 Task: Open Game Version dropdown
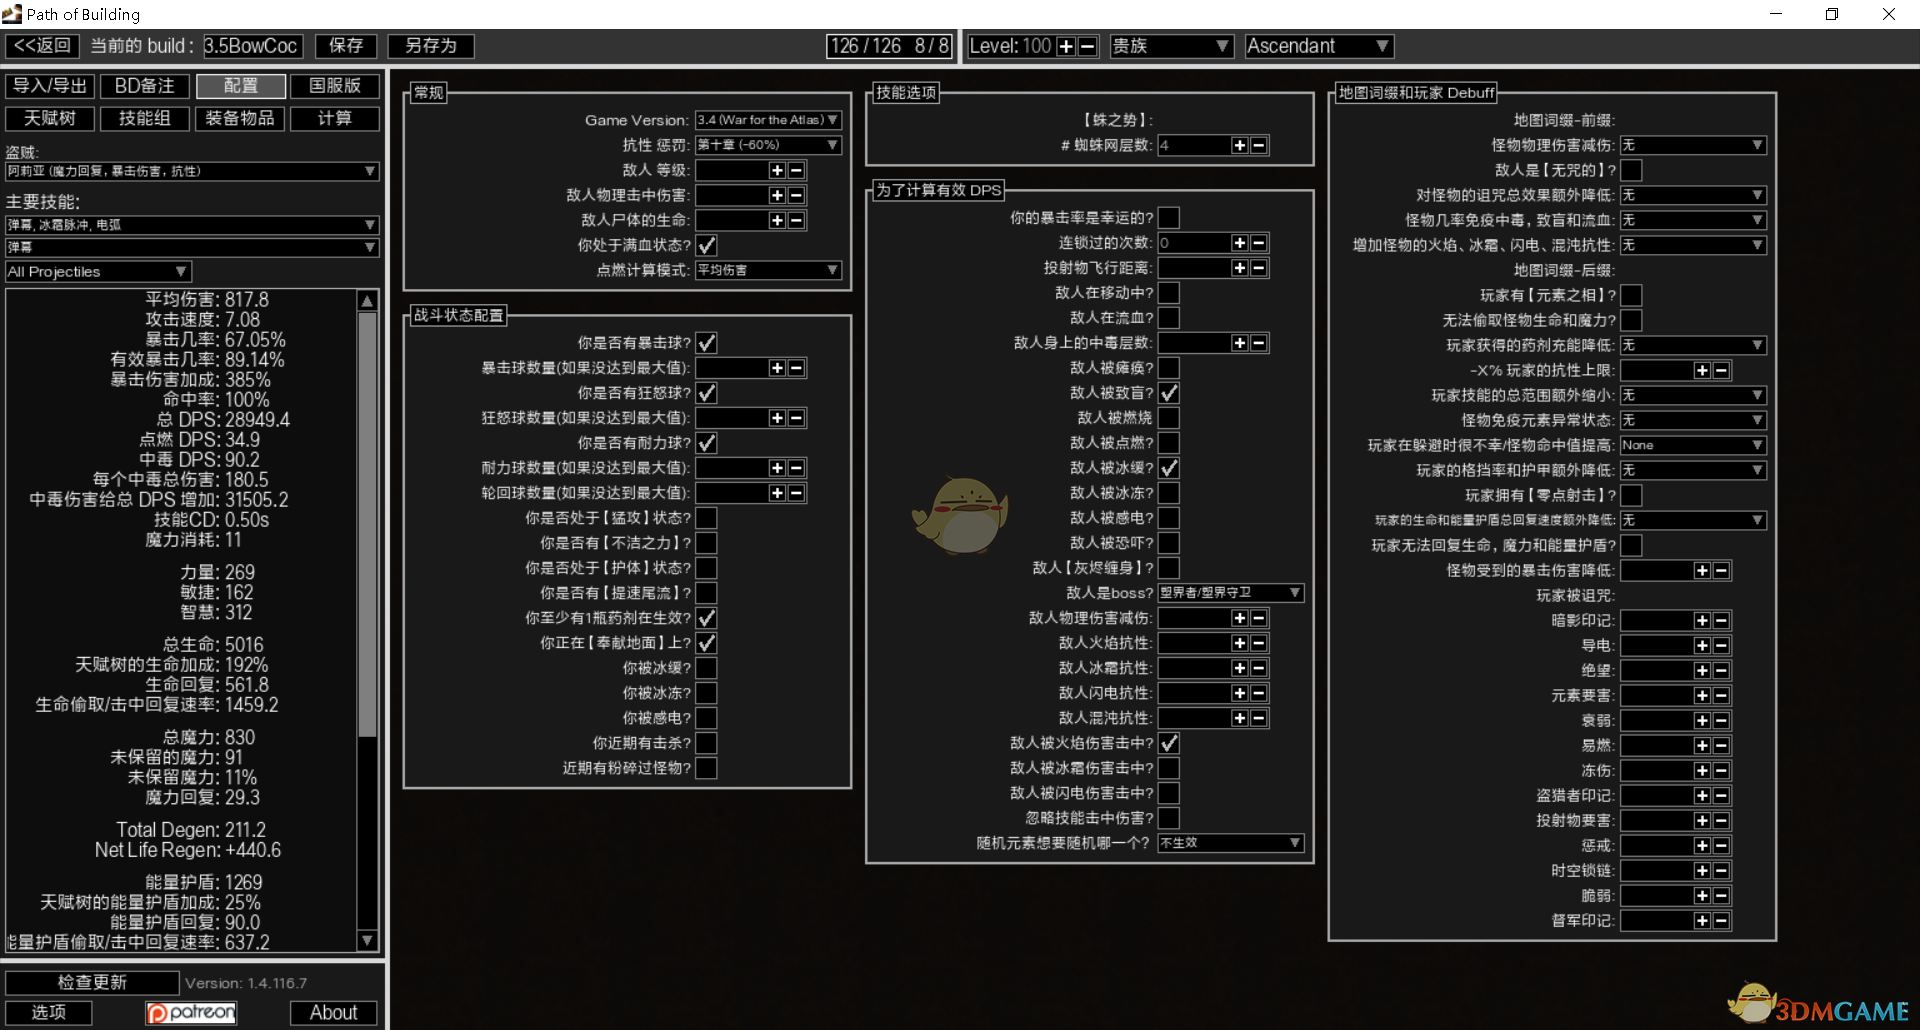[x=768, y=120]
